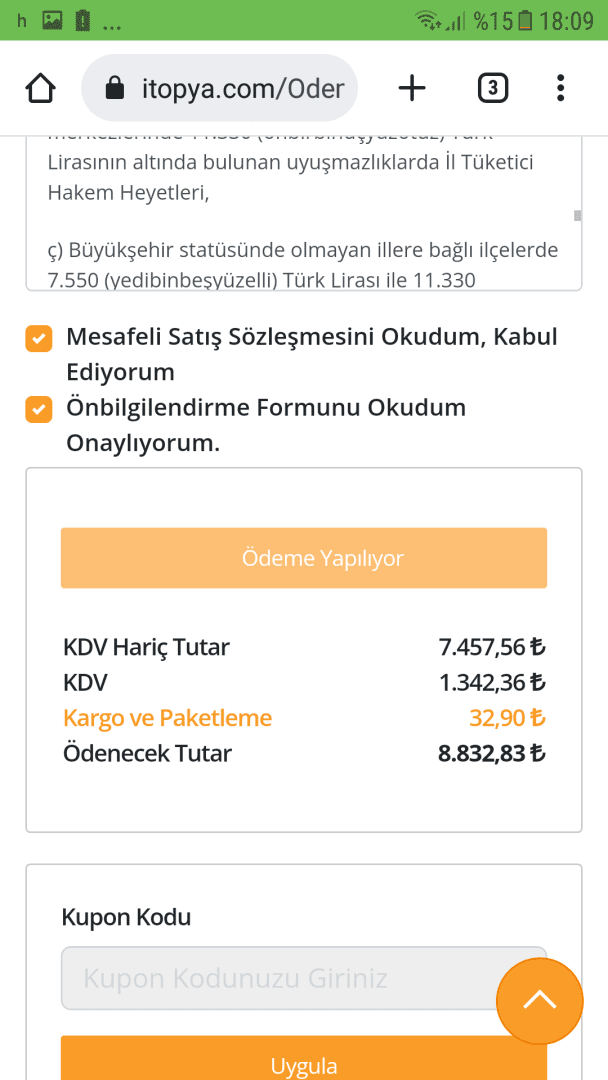Tap the orange scroll-to-top arrow button
Screen dimensions: 608x1080
pyautogui.click(x=539, y=1000)
